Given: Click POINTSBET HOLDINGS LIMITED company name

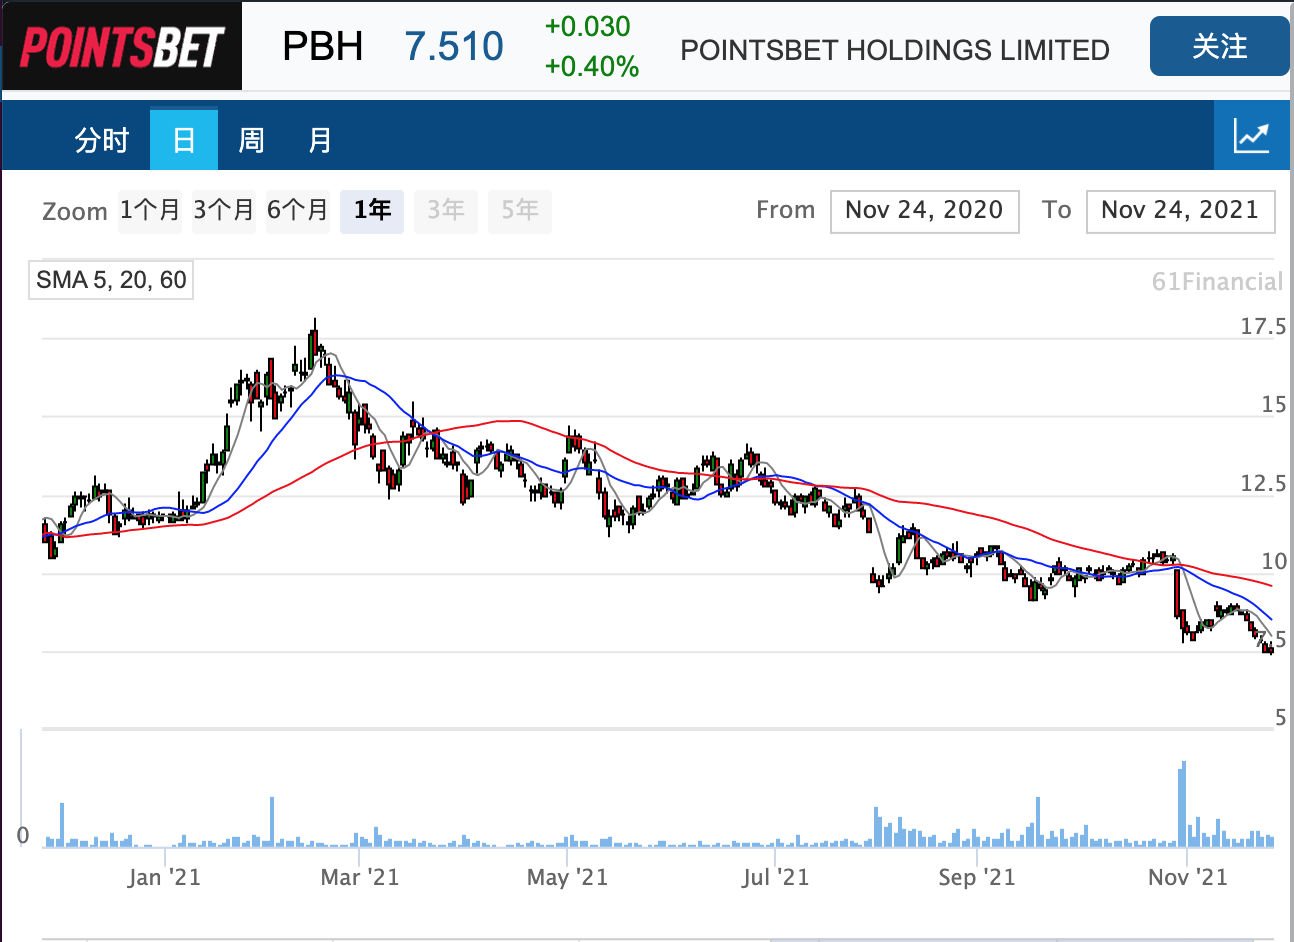Looking at the screenshot, I should tap(895, 50).
